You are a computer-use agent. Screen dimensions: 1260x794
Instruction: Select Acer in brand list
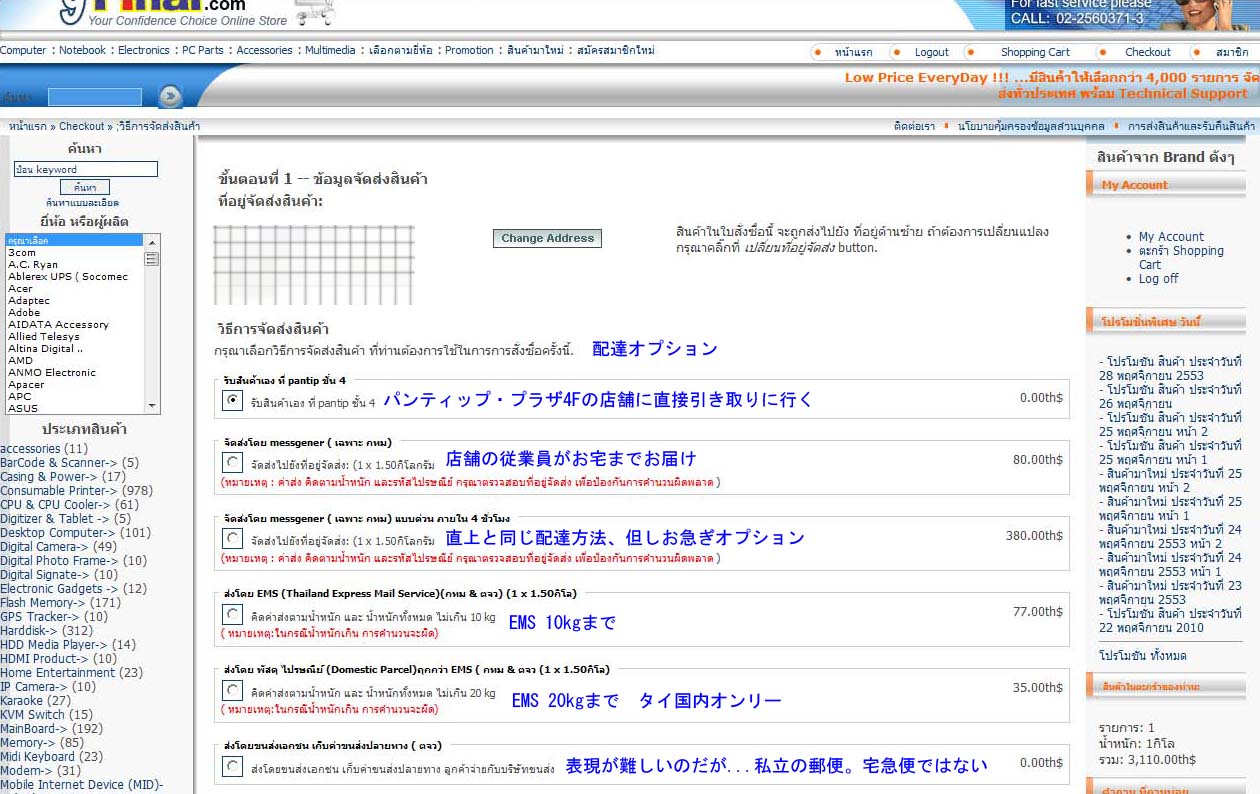click(20, 289)
